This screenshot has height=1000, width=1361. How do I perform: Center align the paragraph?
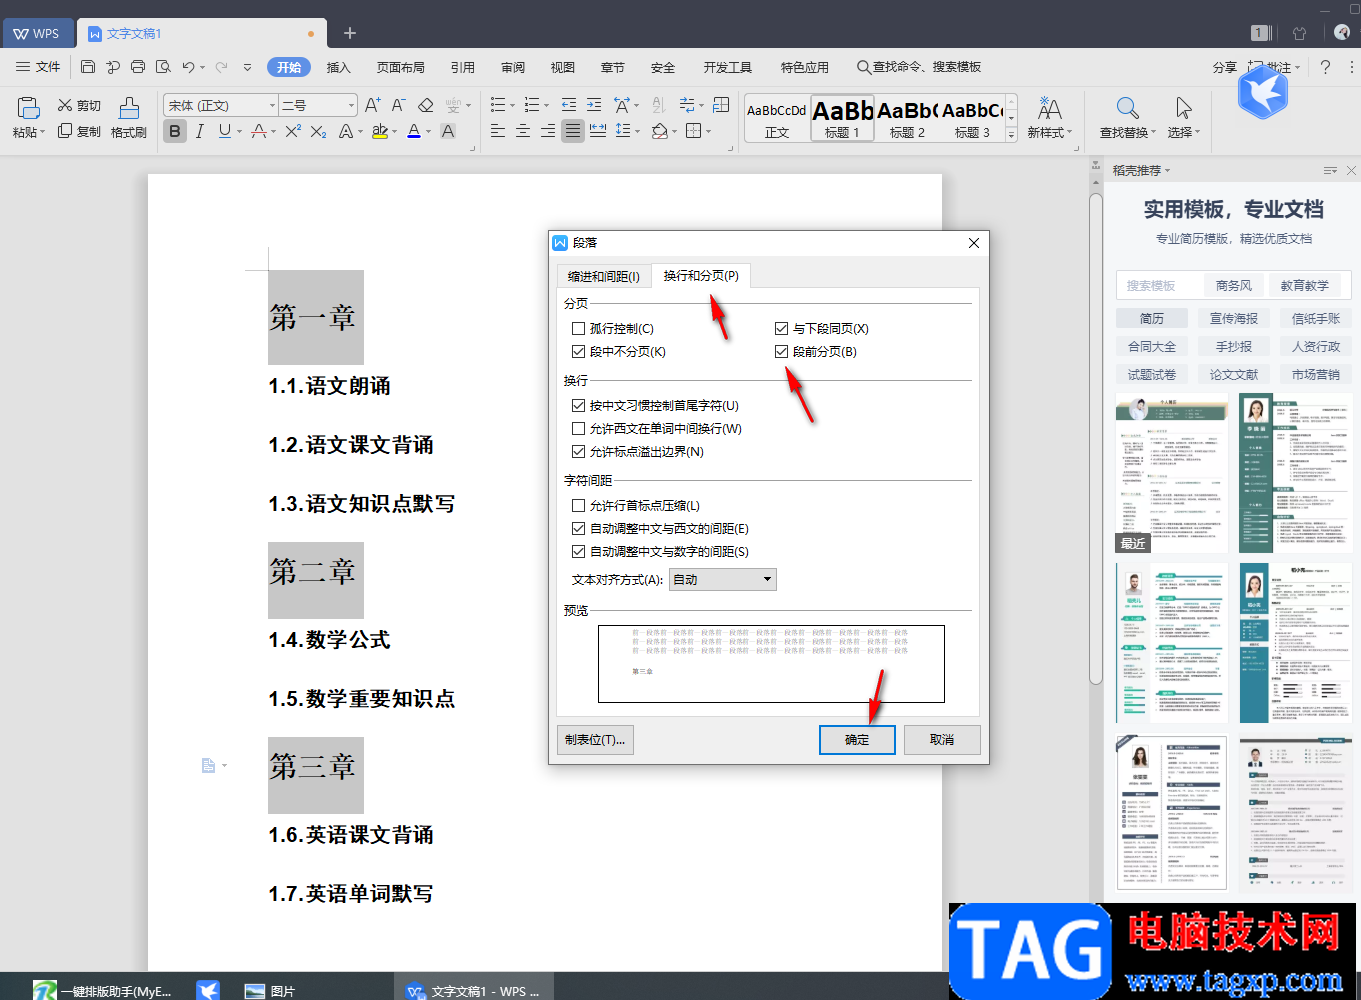[x=523, y=131]
